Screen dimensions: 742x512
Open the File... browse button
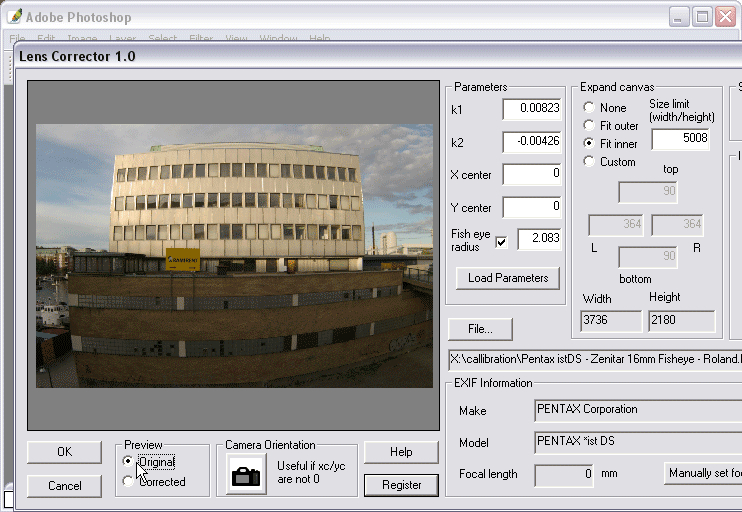(x=480, y=329)
